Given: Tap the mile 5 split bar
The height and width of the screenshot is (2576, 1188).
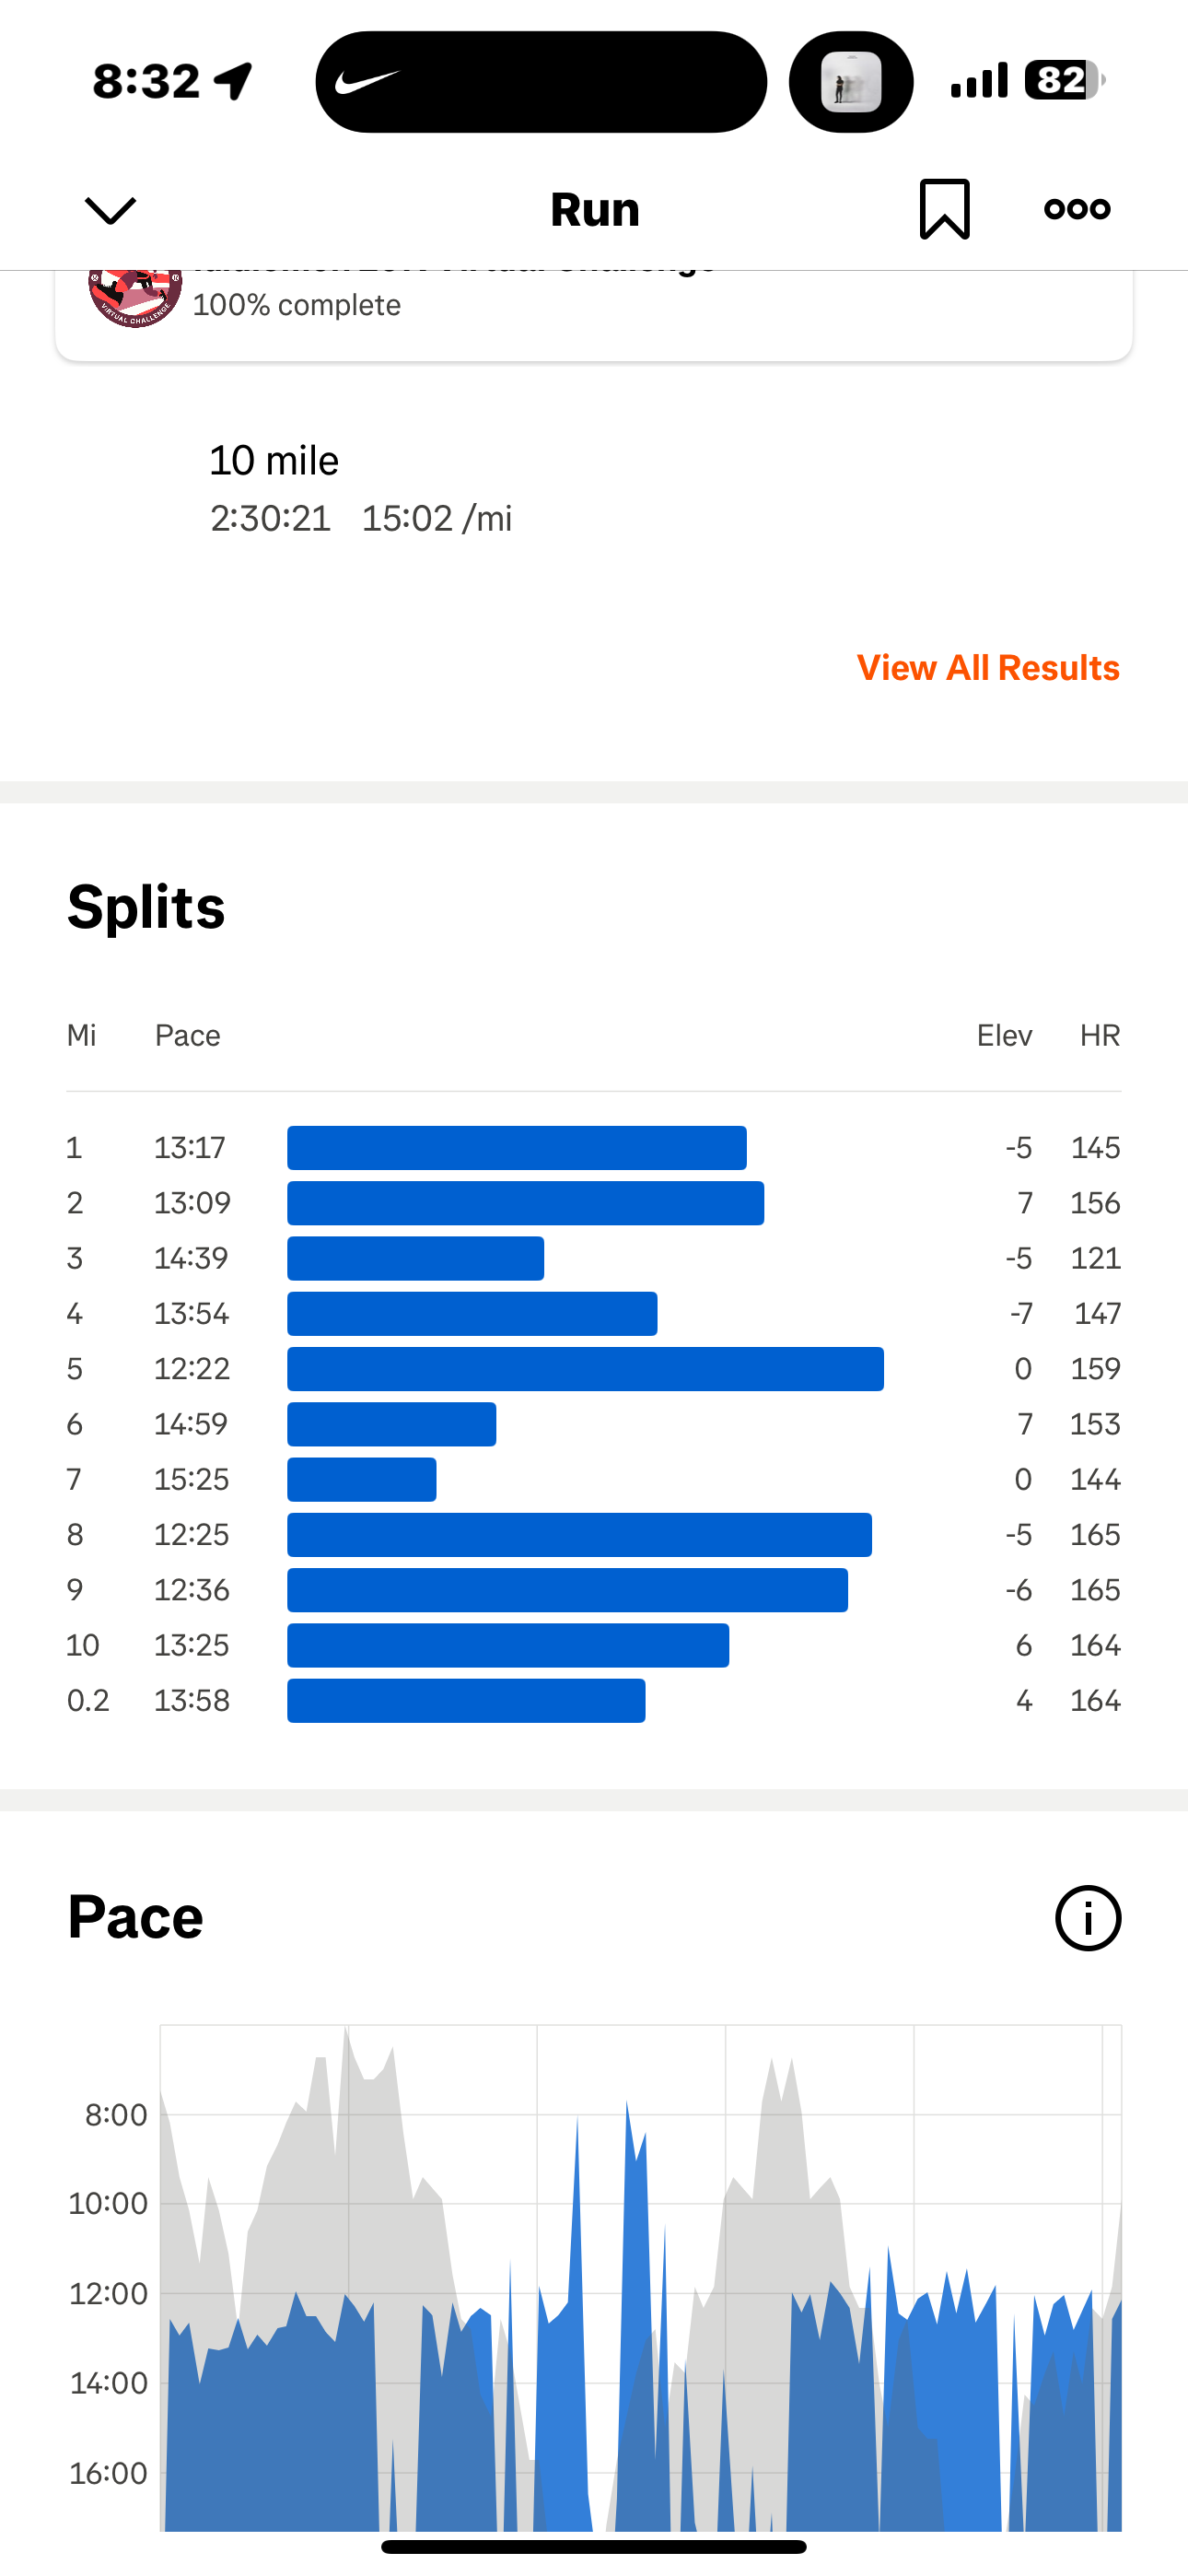Looking at the screenshot, I should point(585,1369).
